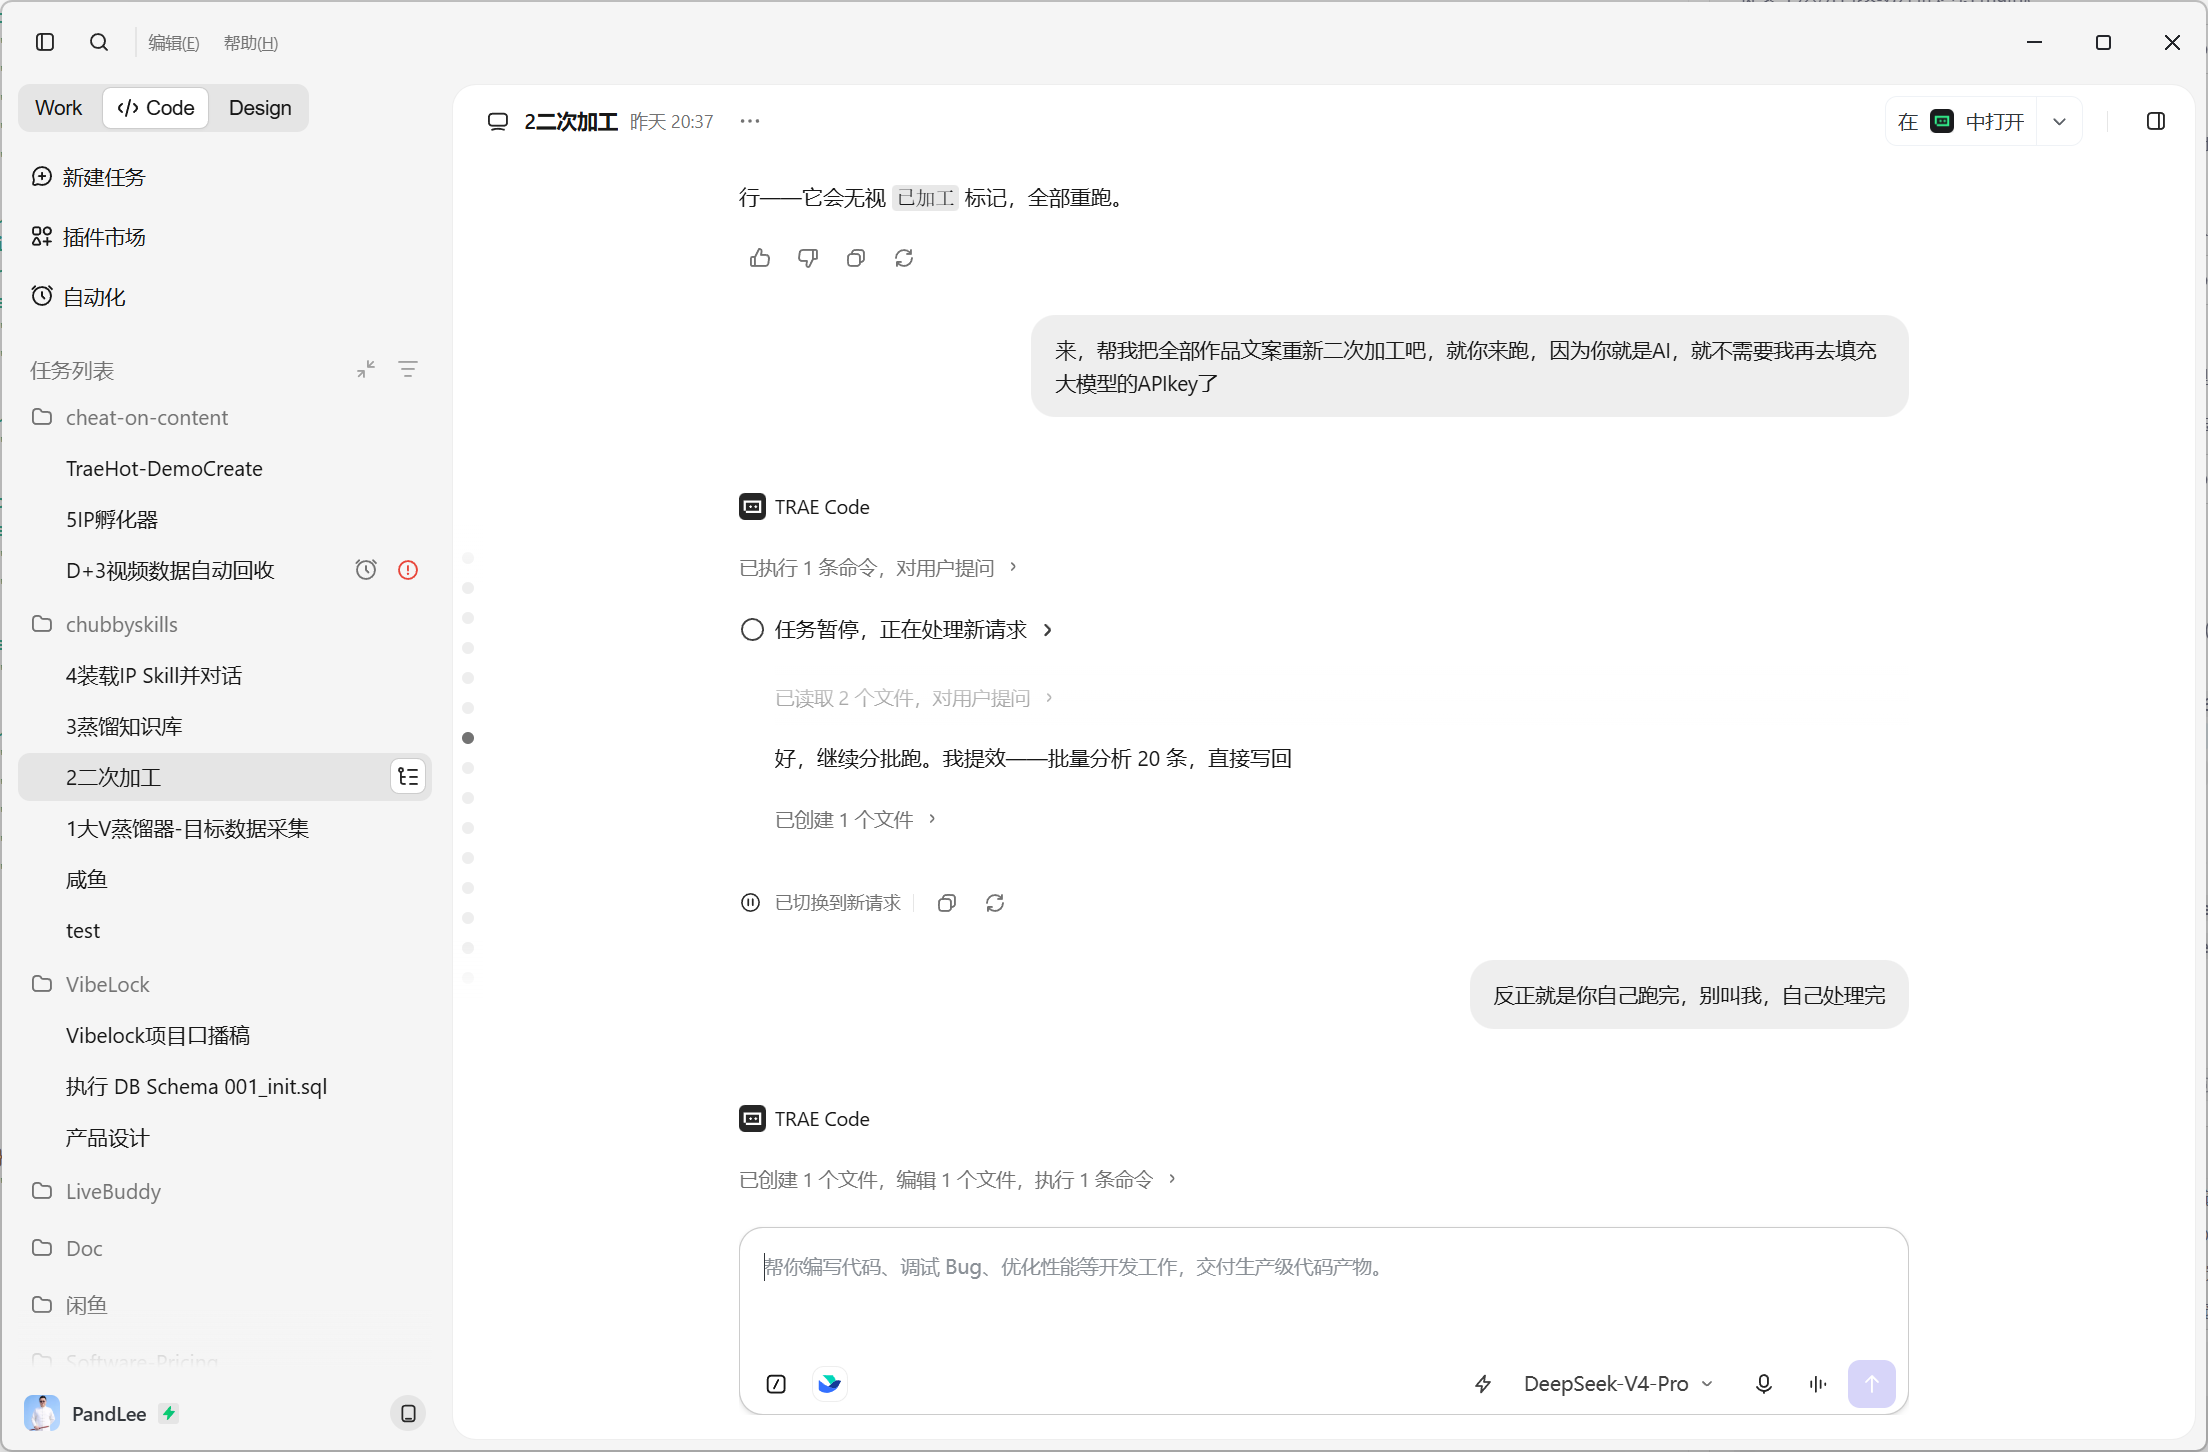2208x1452 pixels.
Task: Open the test task
Action: (x=225, y=931)
